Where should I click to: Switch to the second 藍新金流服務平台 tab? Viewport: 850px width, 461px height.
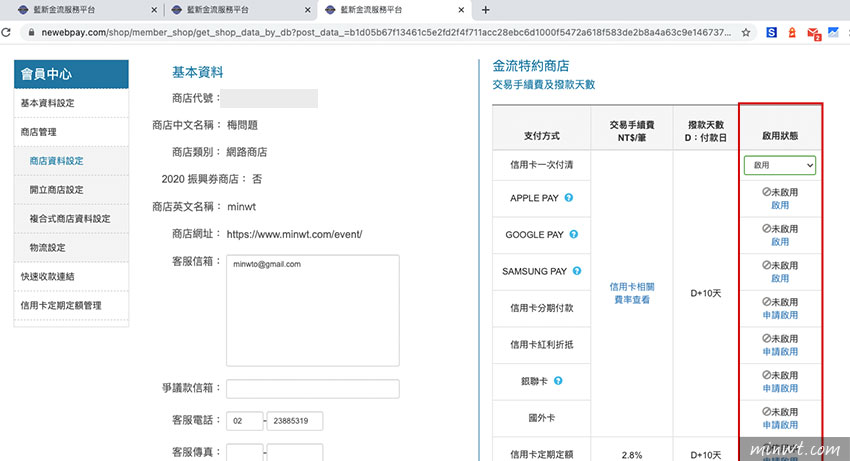point(240,10)
